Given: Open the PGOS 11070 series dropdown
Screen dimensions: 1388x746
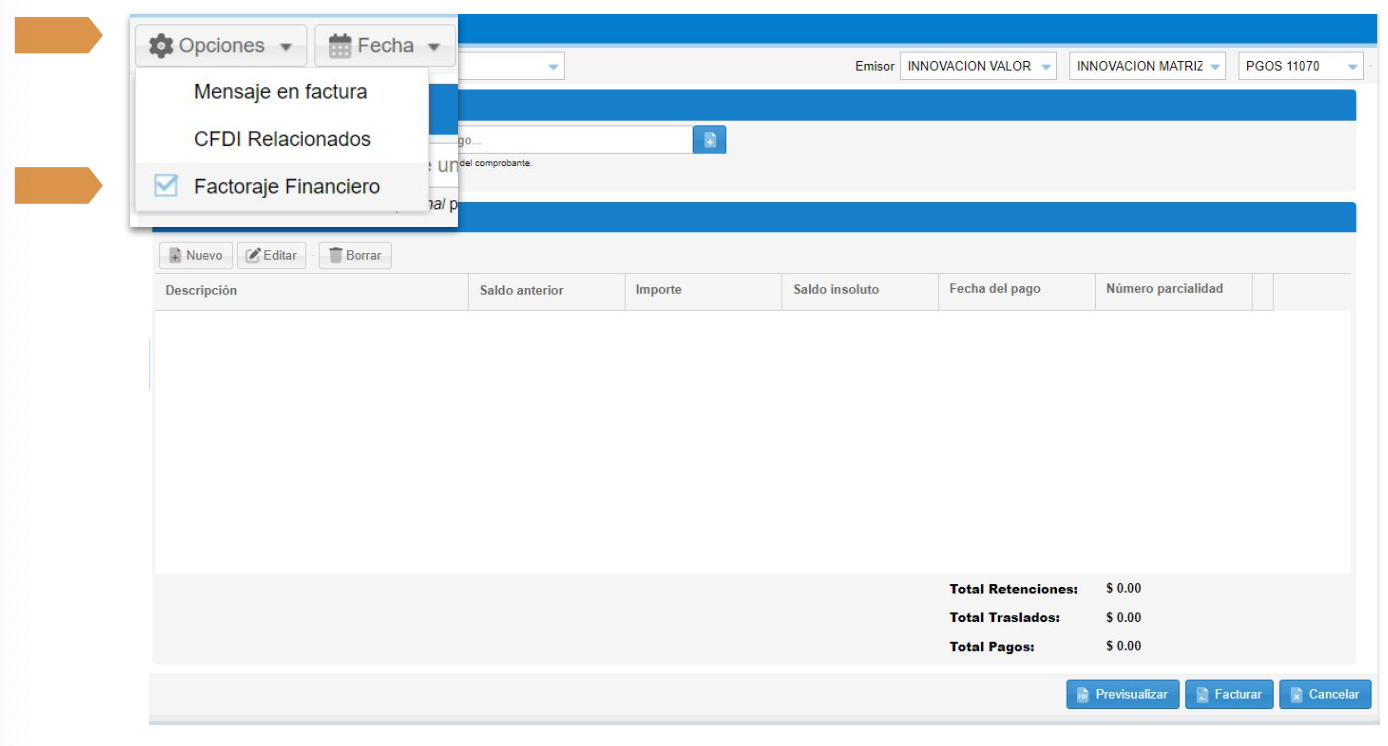Looking at the screenshot, I should pos(1300,67).
